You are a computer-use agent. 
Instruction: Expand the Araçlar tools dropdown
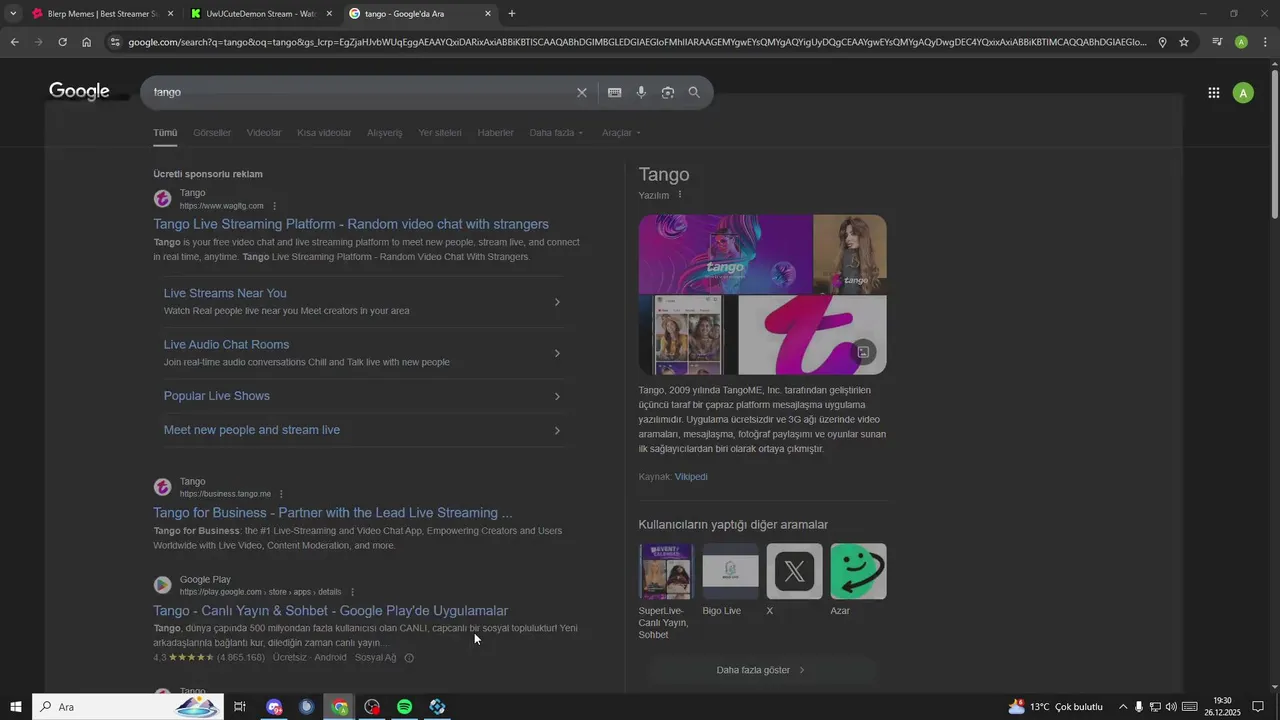coord(621,133)
